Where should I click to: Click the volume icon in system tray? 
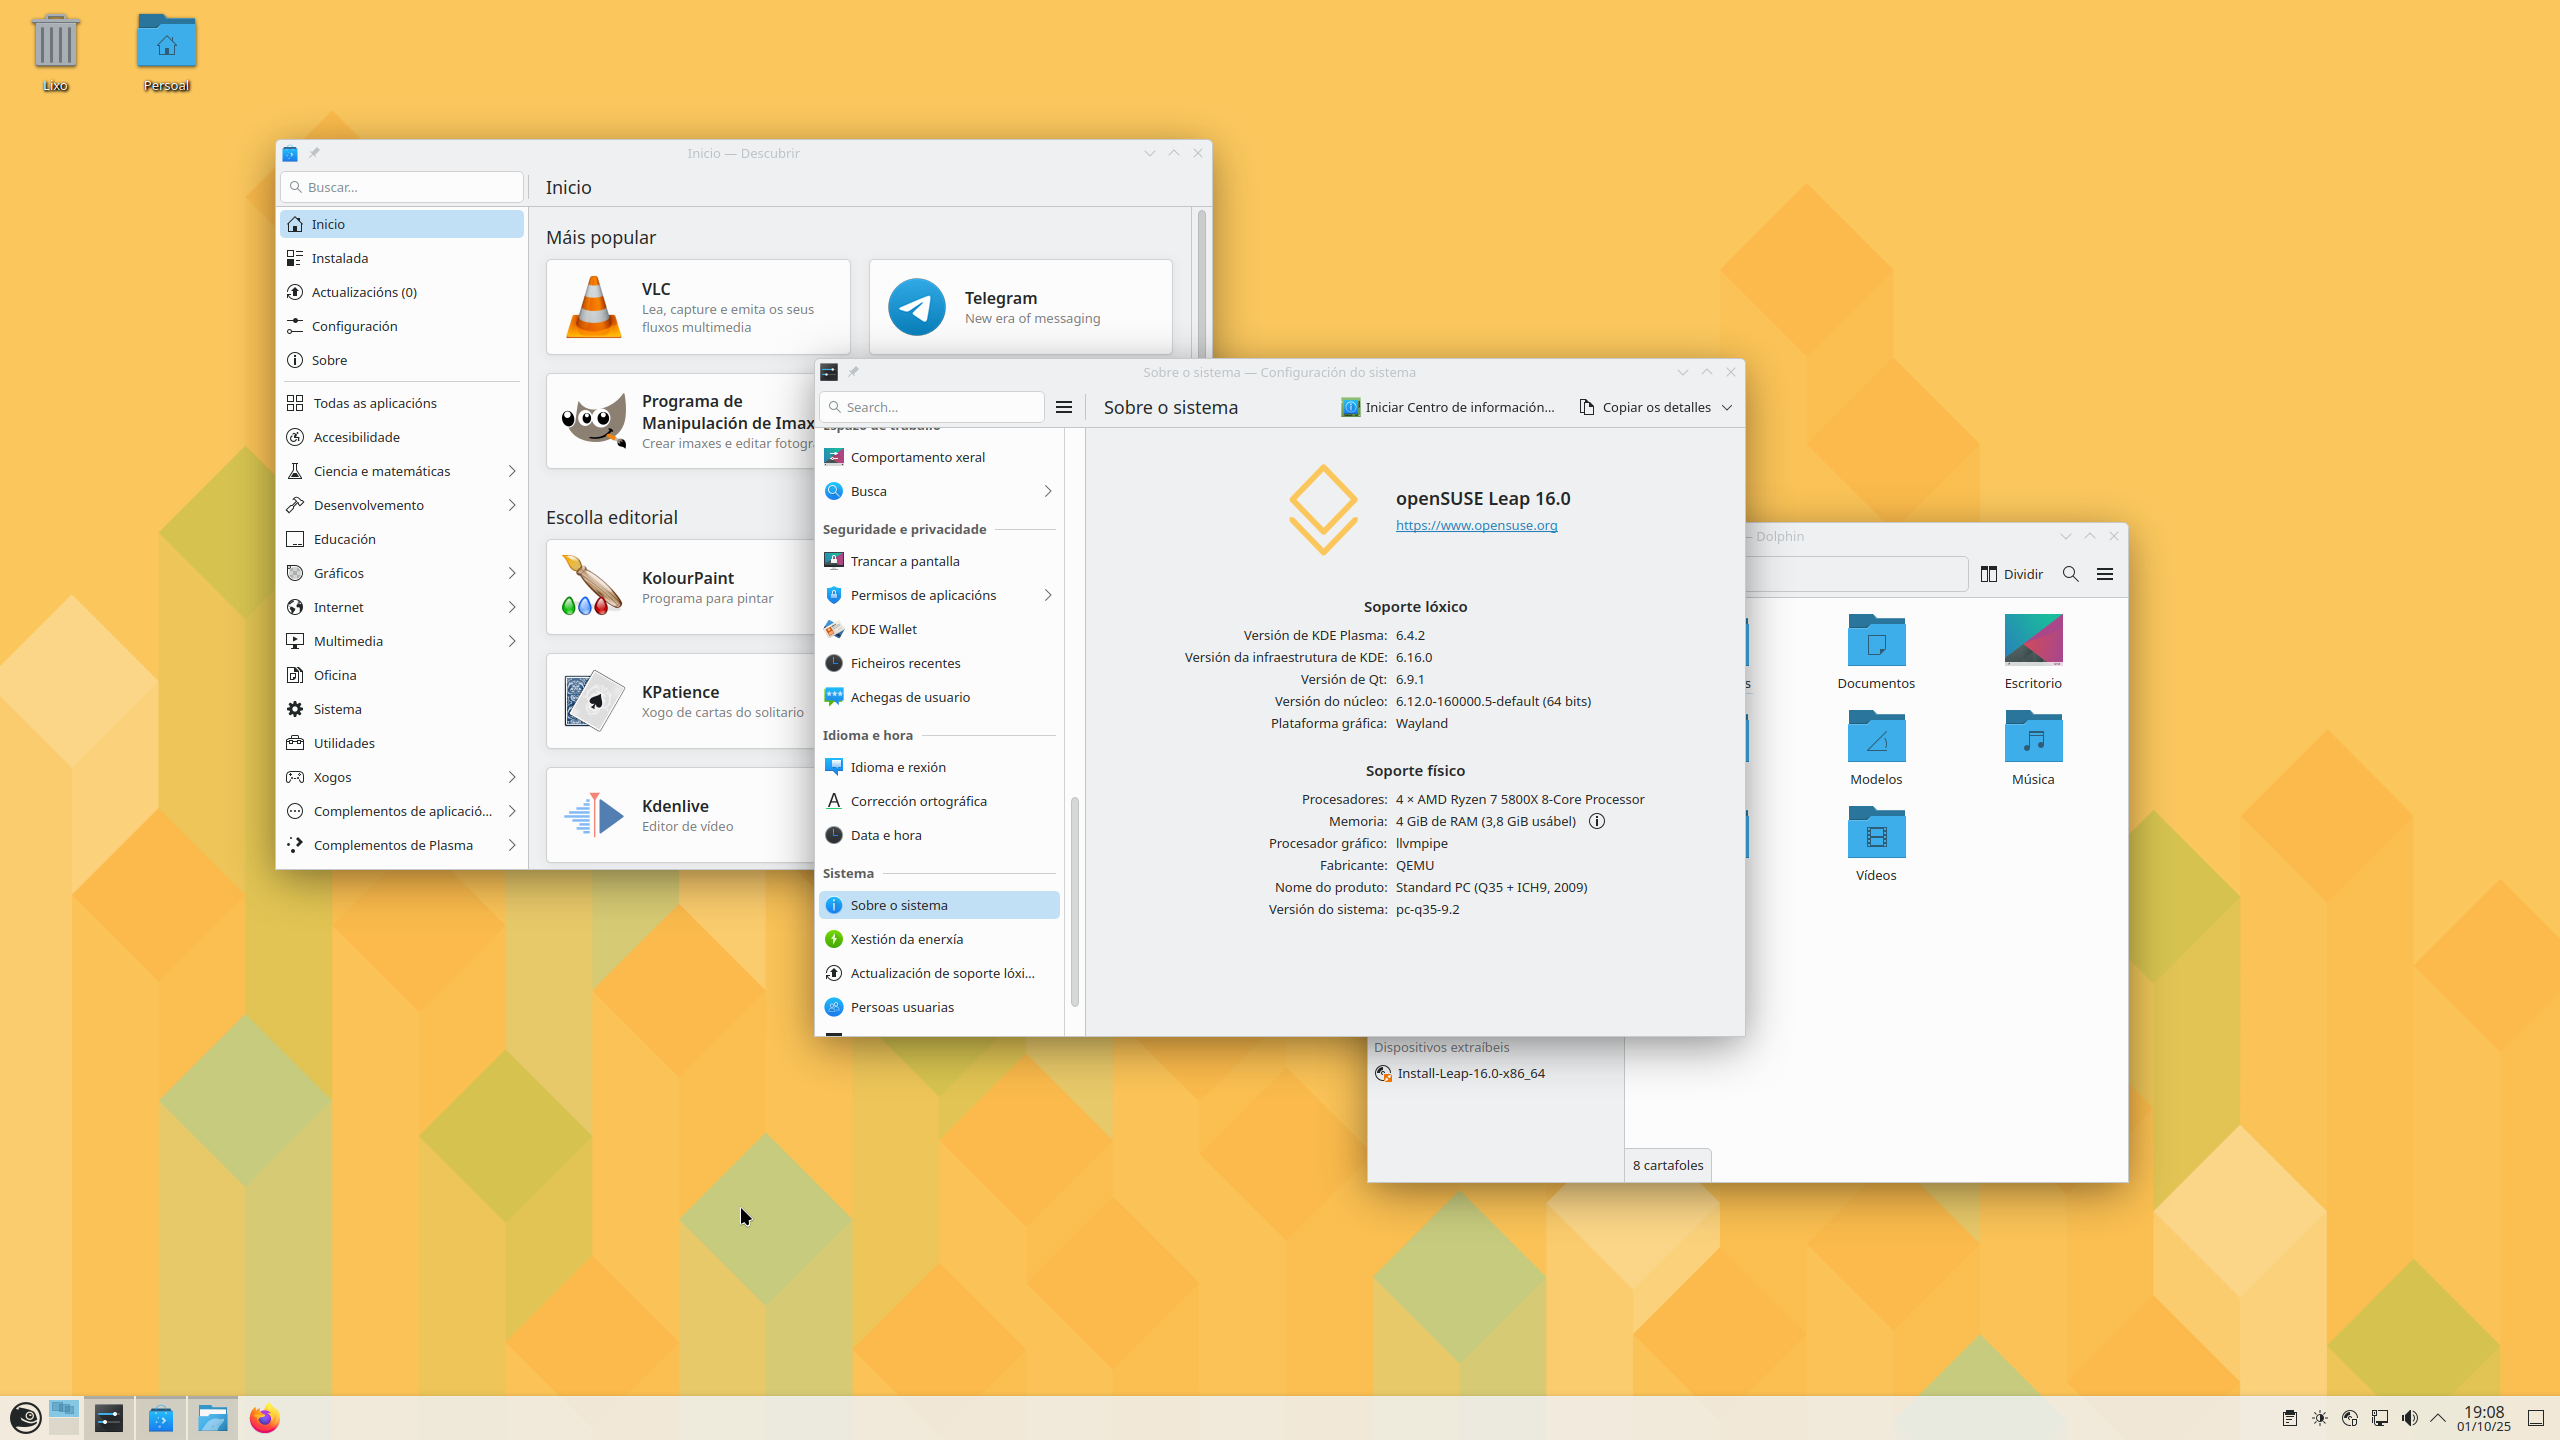[2409, 1418]
